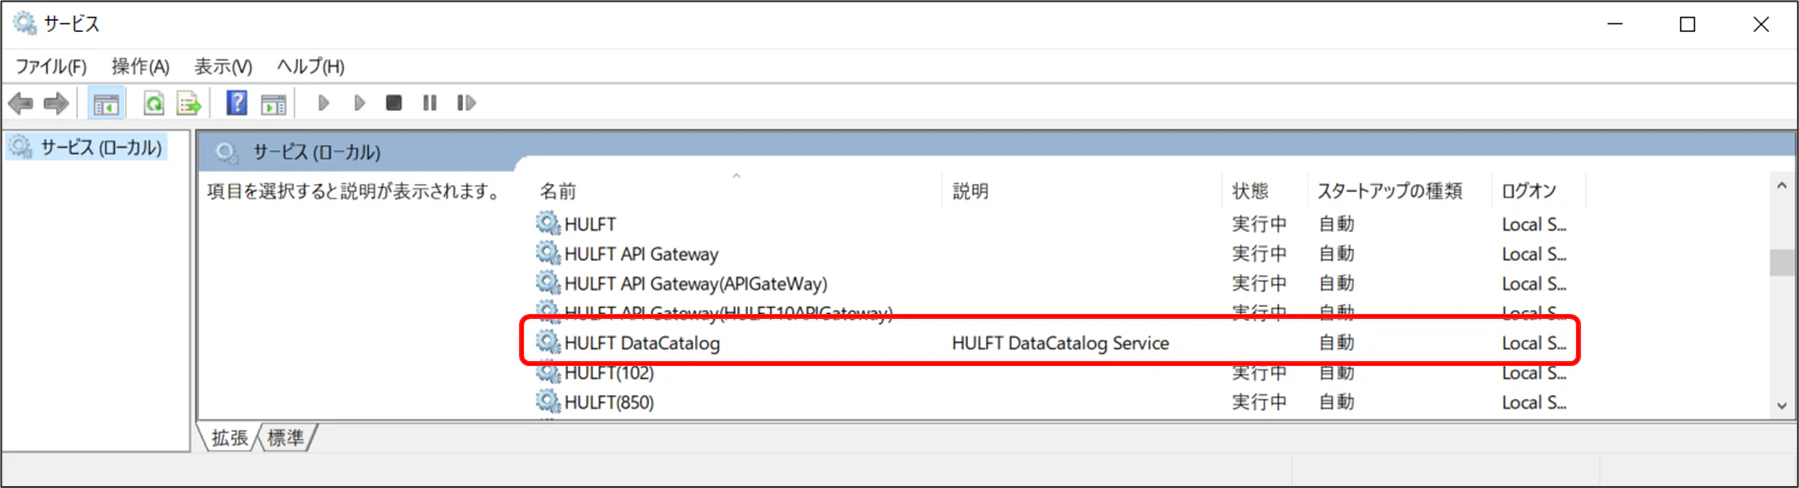Screen dimensions: 1799x488
Task: Click the pause service icon
Action: pos(430,103)
